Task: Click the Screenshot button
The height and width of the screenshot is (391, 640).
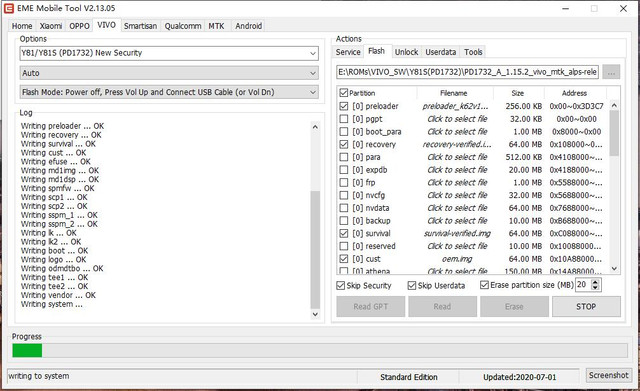Action: pyautogui.click(x=609, y=375)
